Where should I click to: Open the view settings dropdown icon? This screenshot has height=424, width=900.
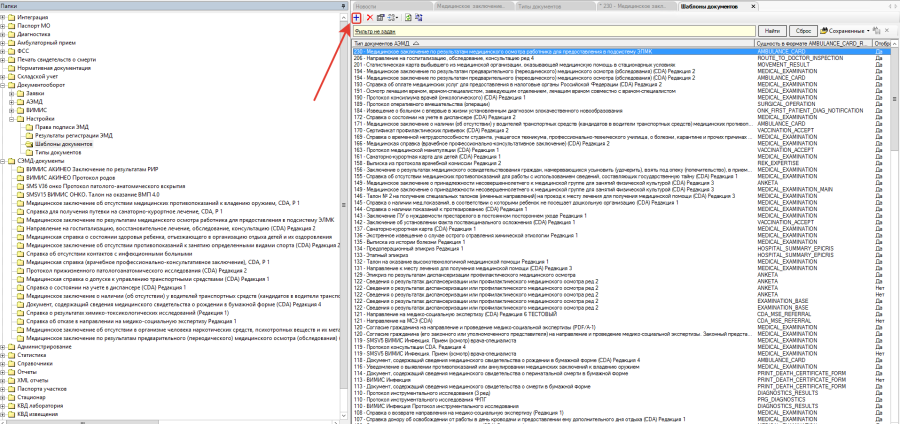393,18
